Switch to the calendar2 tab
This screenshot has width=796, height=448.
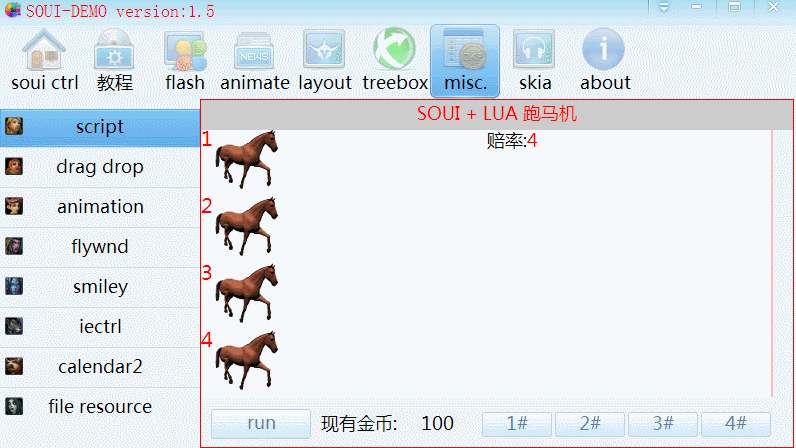(100, 367)
